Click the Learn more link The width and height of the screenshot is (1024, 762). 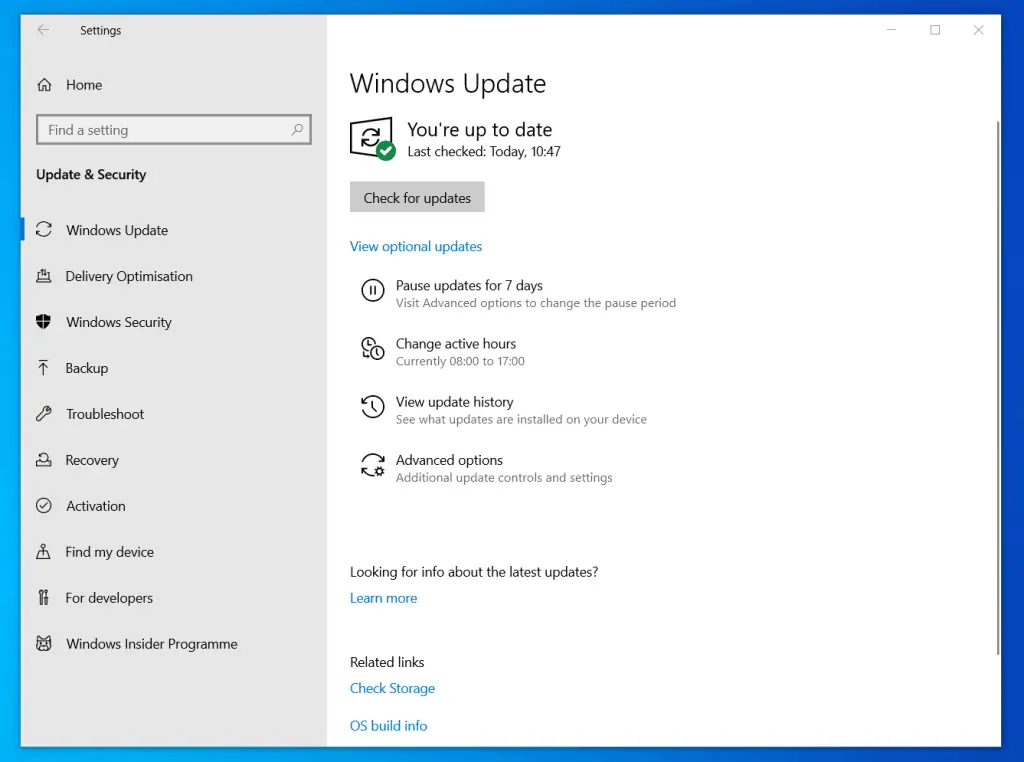pos(383,597)
